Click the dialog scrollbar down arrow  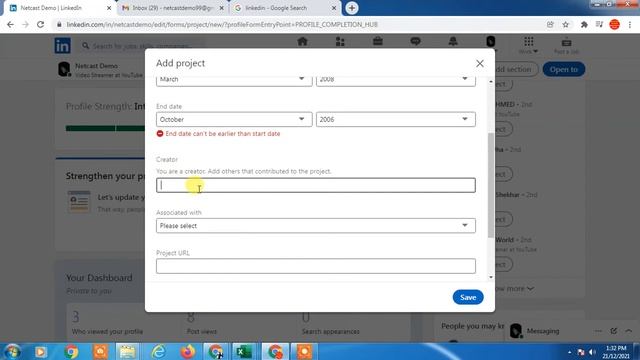491,278
